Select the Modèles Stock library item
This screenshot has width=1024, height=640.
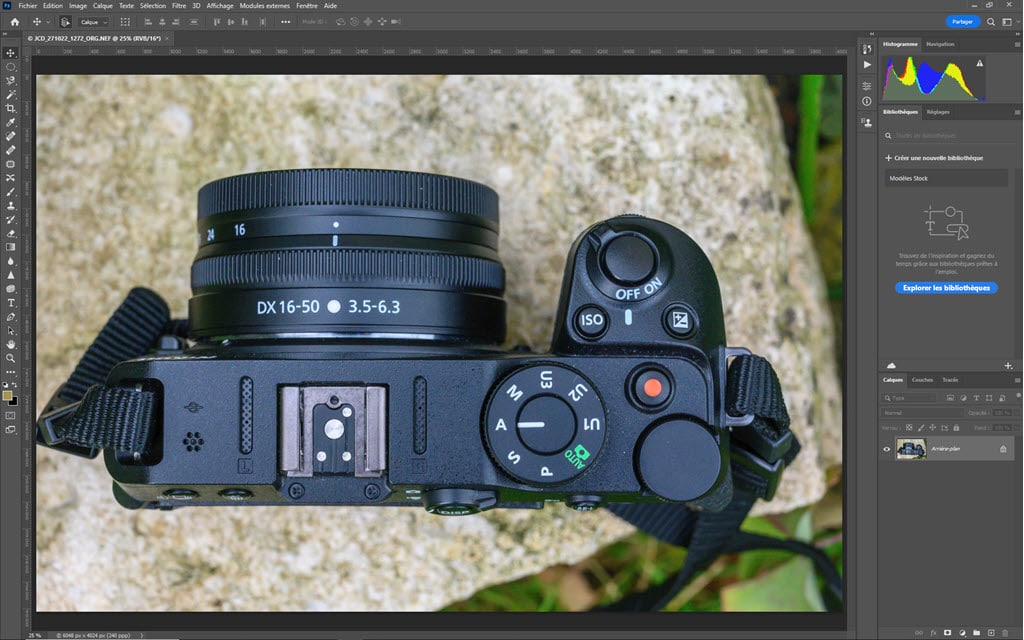coord(946,178)
